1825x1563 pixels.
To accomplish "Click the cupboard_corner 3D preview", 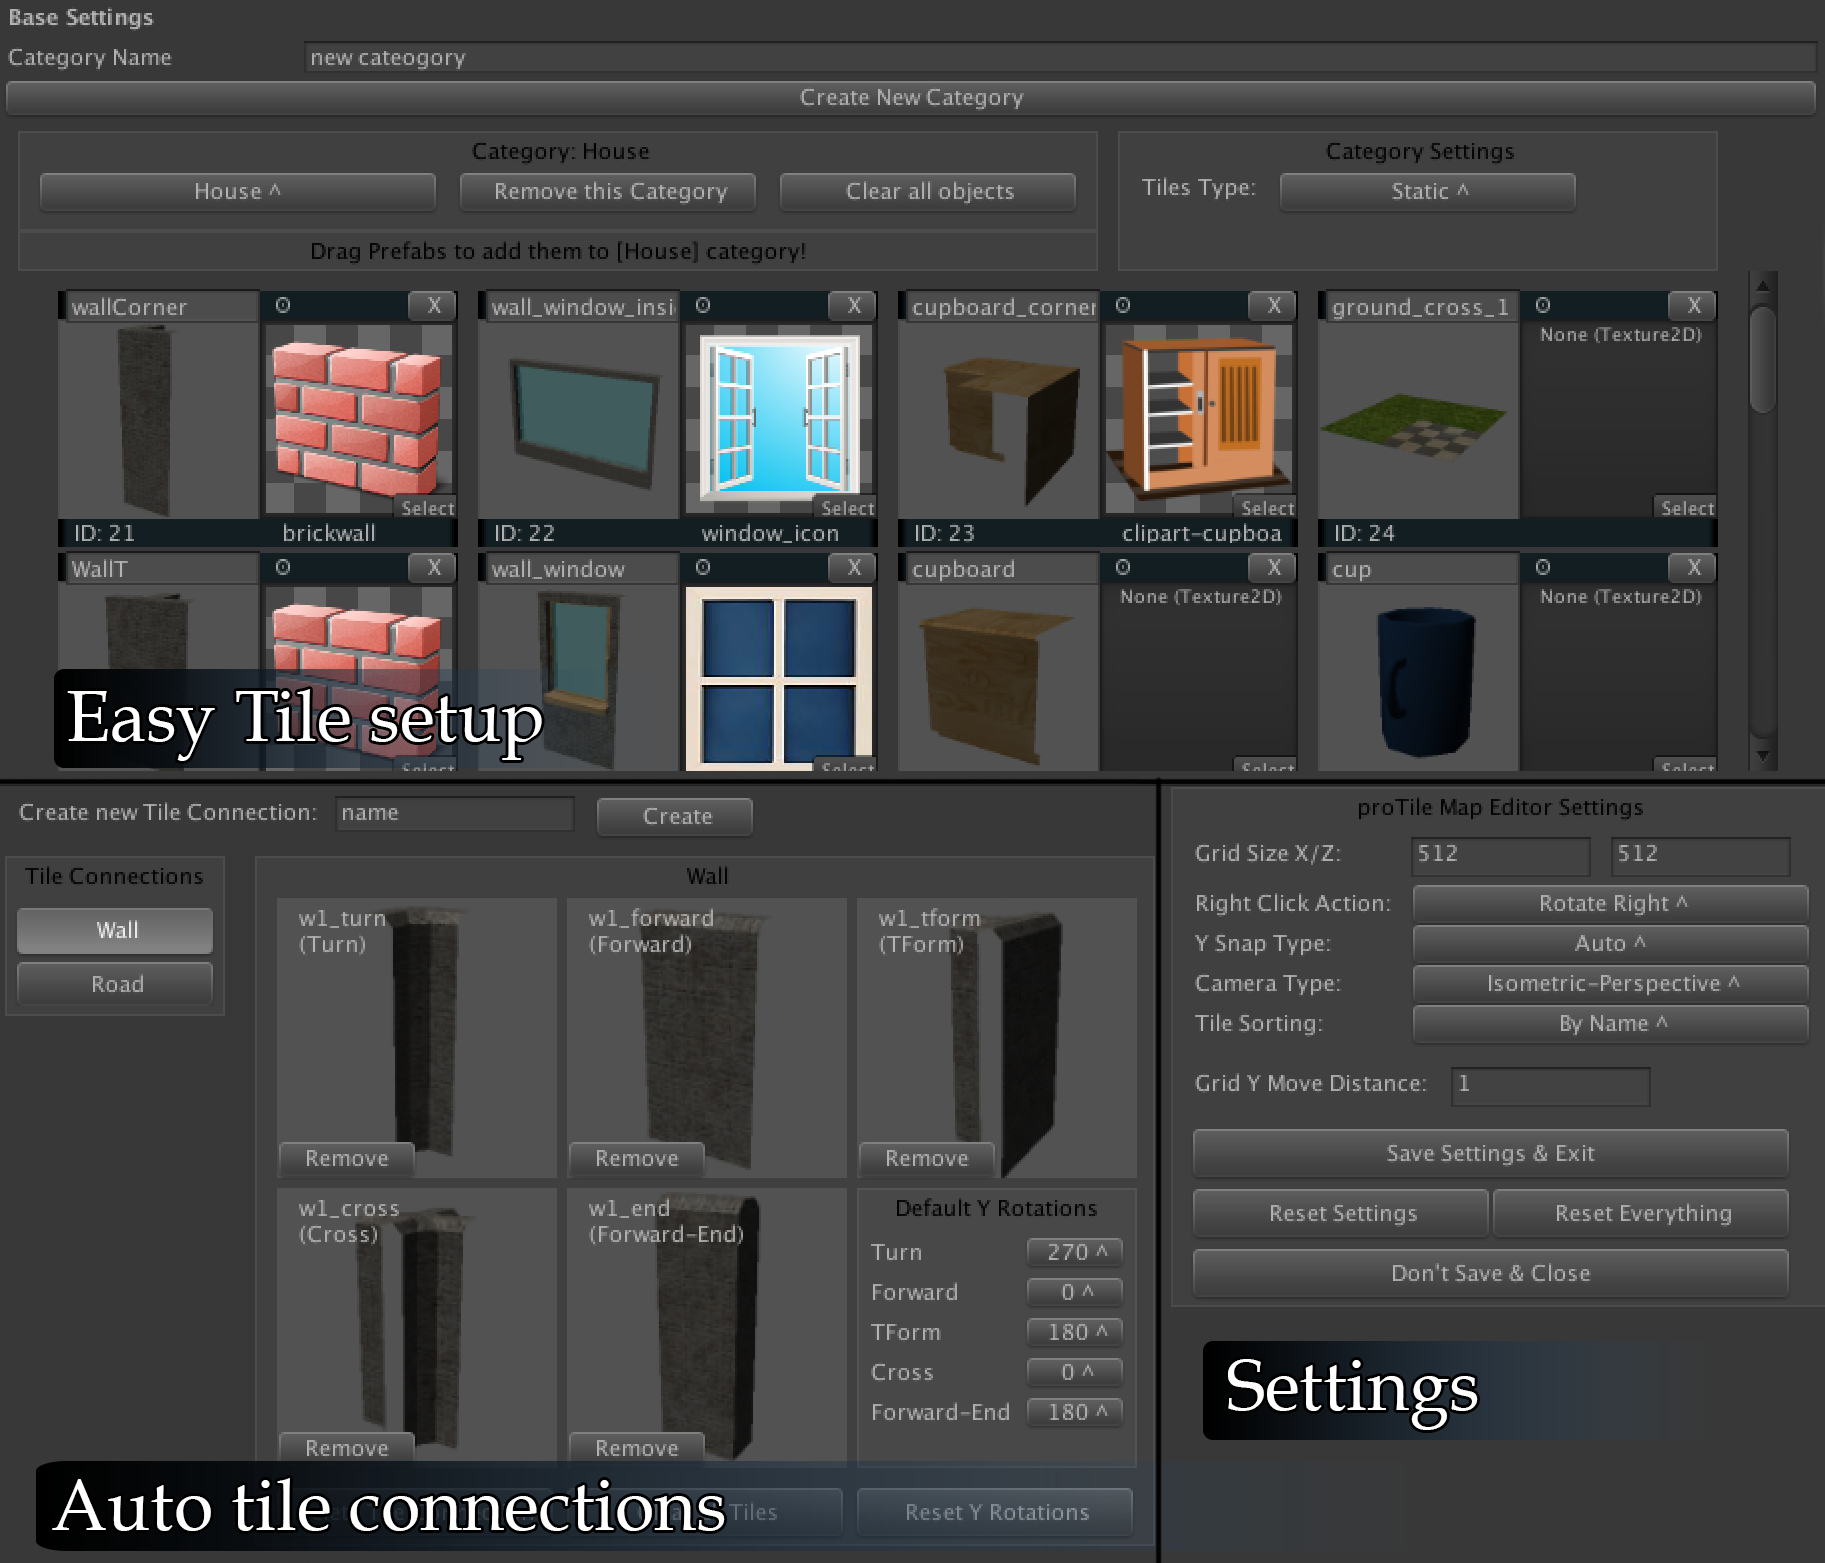I will point(999,420).
